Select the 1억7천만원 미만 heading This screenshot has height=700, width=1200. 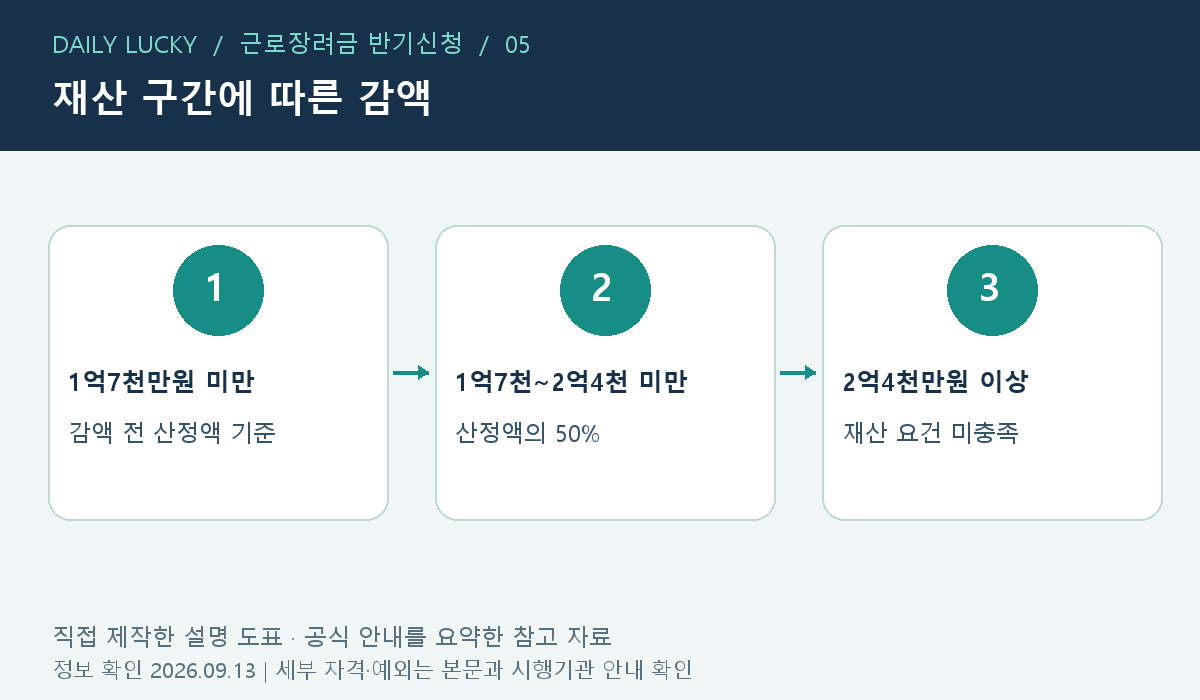click(x=161, y=382)
